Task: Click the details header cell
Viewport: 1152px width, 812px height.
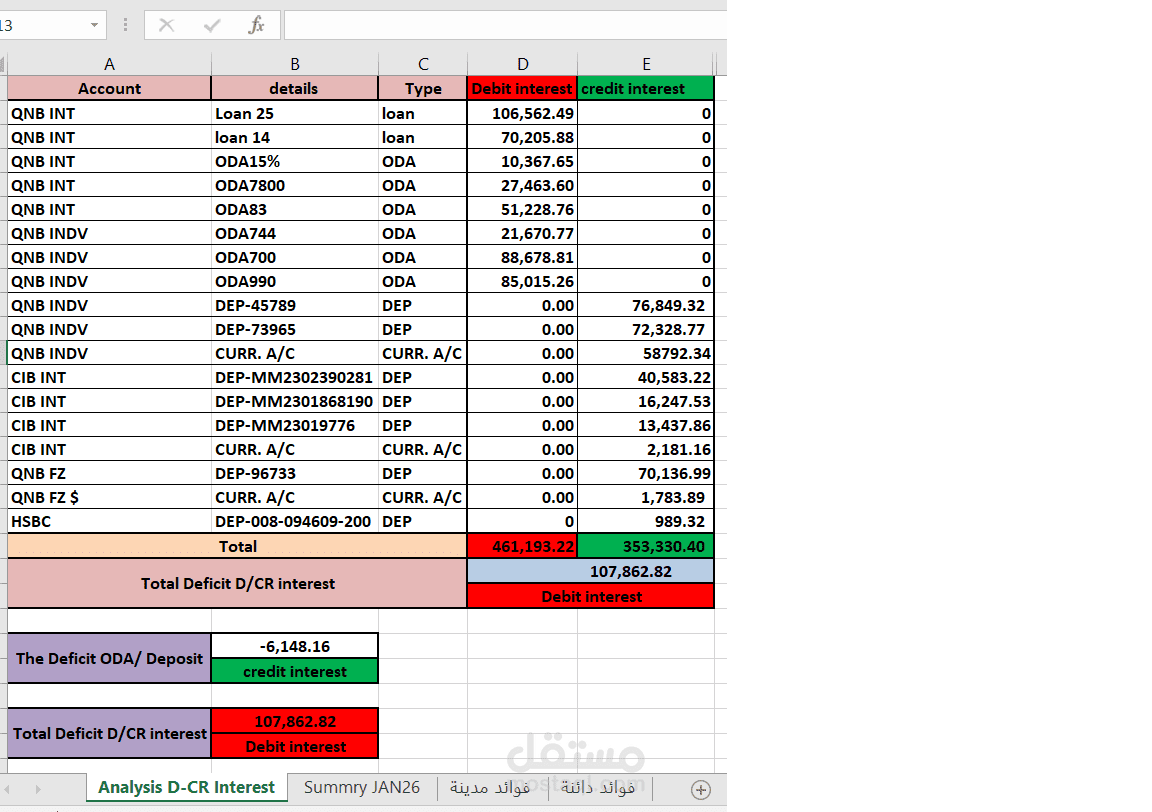Action: point(295,88)
